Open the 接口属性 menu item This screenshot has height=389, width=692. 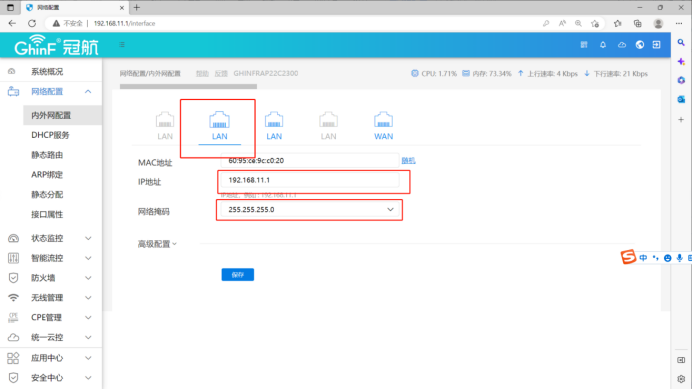click(47, 215)
